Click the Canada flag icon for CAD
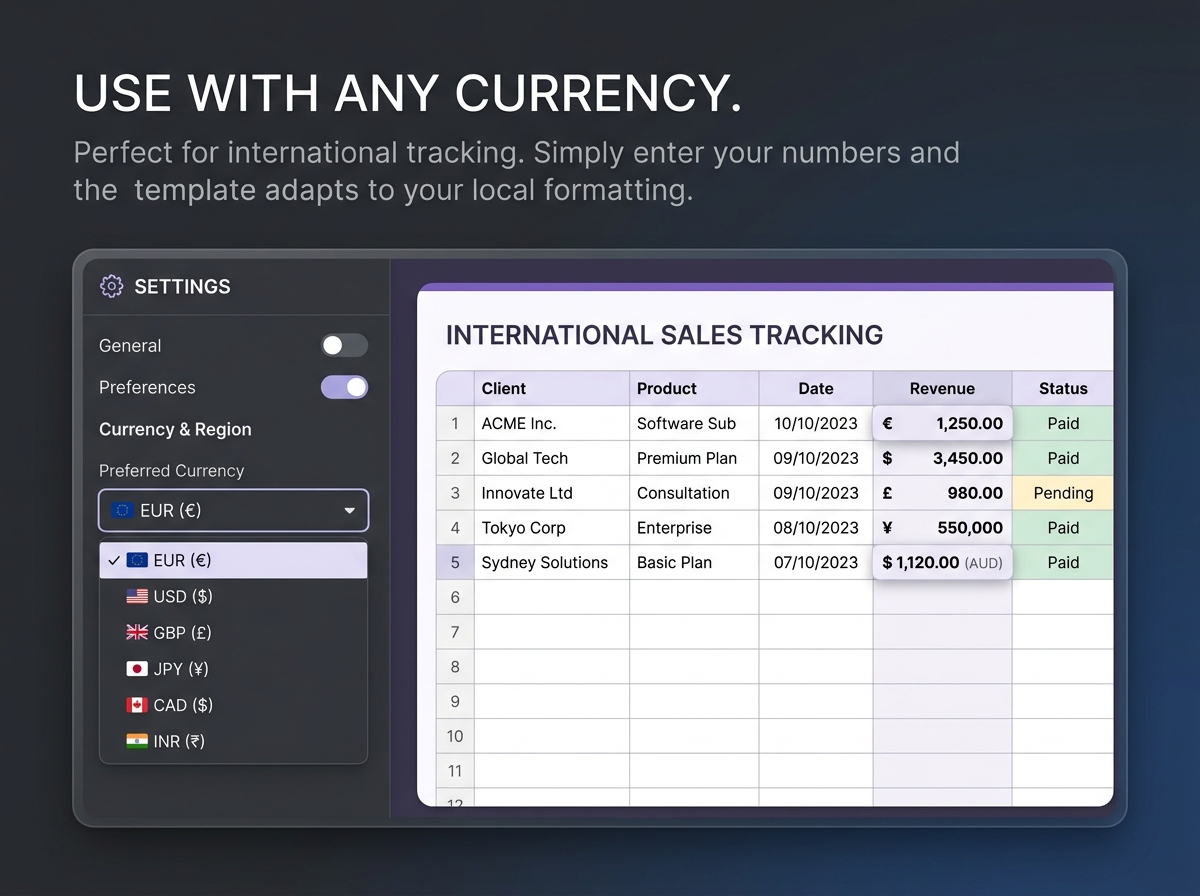Viewport: 1200px width, 896px height. pos(137,705)
